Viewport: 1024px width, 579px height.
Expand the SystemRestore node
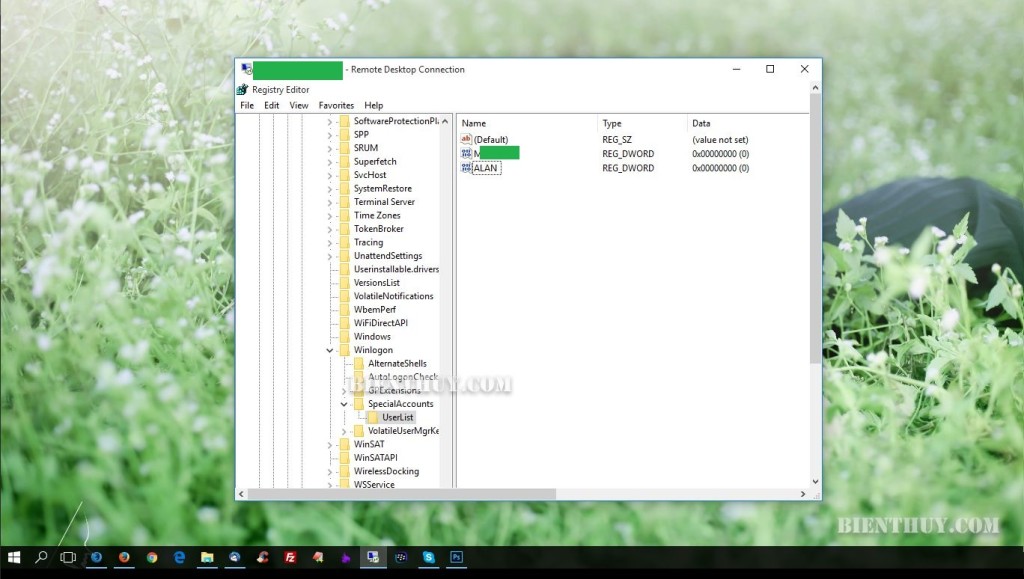pyautogui.click(x=330, y=189)
